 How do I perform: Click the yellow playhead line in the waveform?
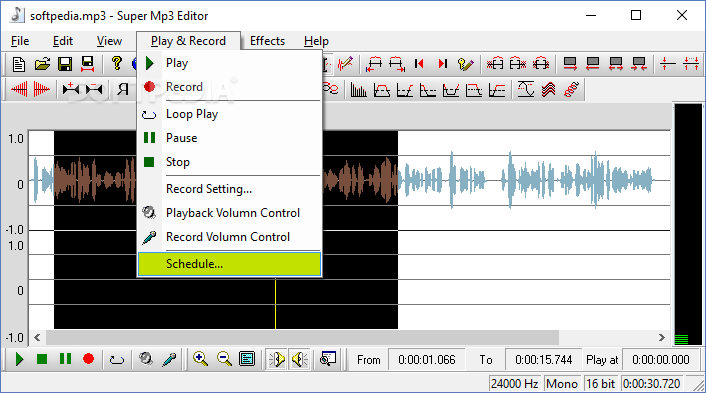click(x=275, y=304)
